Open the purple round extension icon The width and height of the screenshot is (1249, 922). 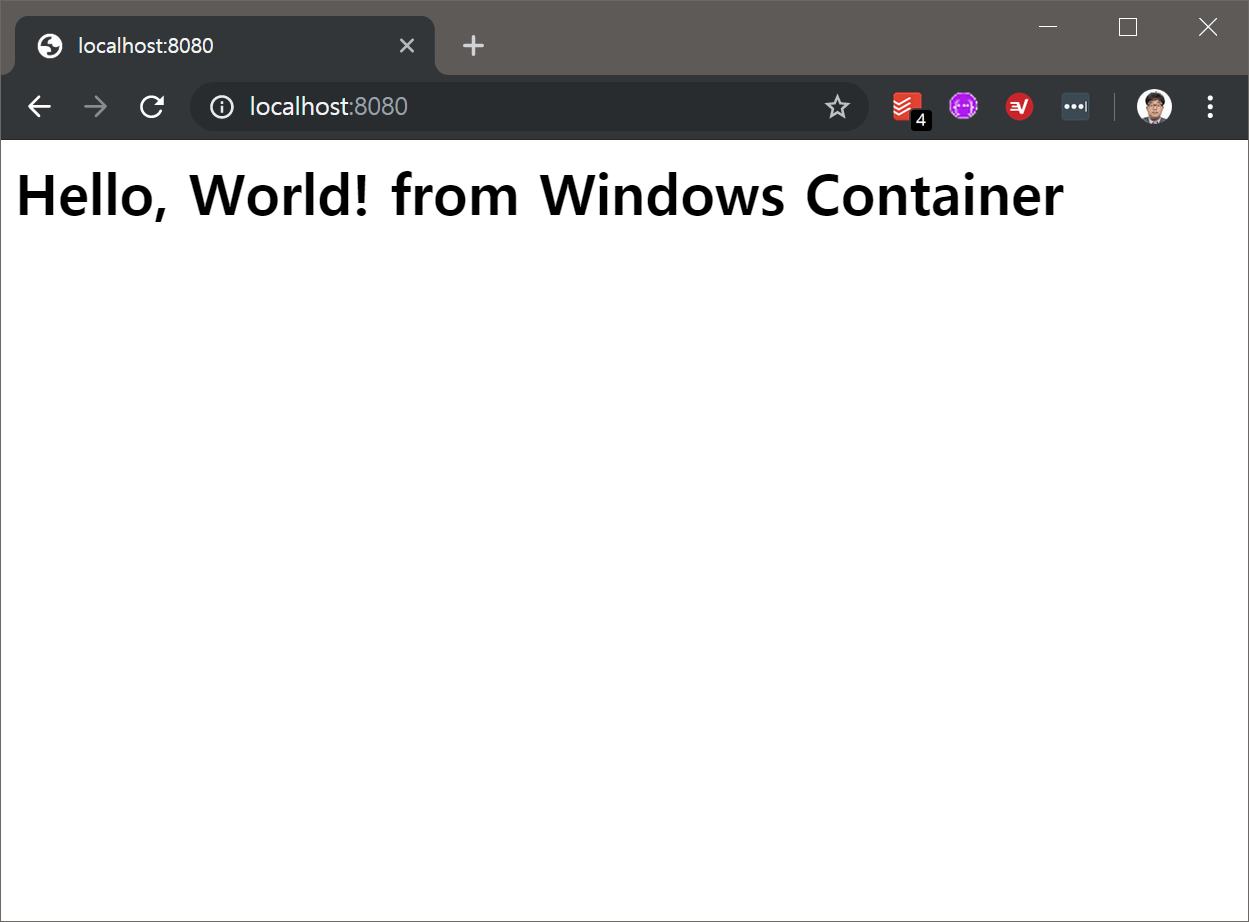[963, 106]
